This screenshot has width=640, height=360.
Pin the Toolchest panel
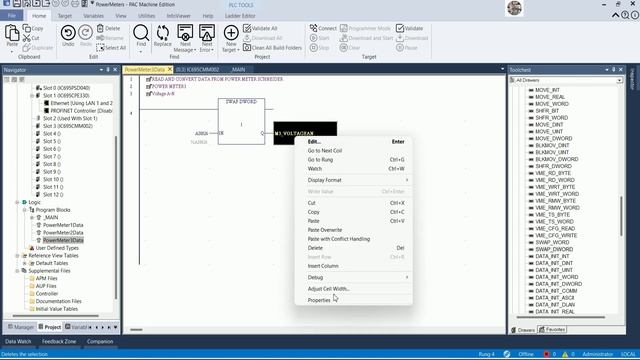[x=613, y=70]
